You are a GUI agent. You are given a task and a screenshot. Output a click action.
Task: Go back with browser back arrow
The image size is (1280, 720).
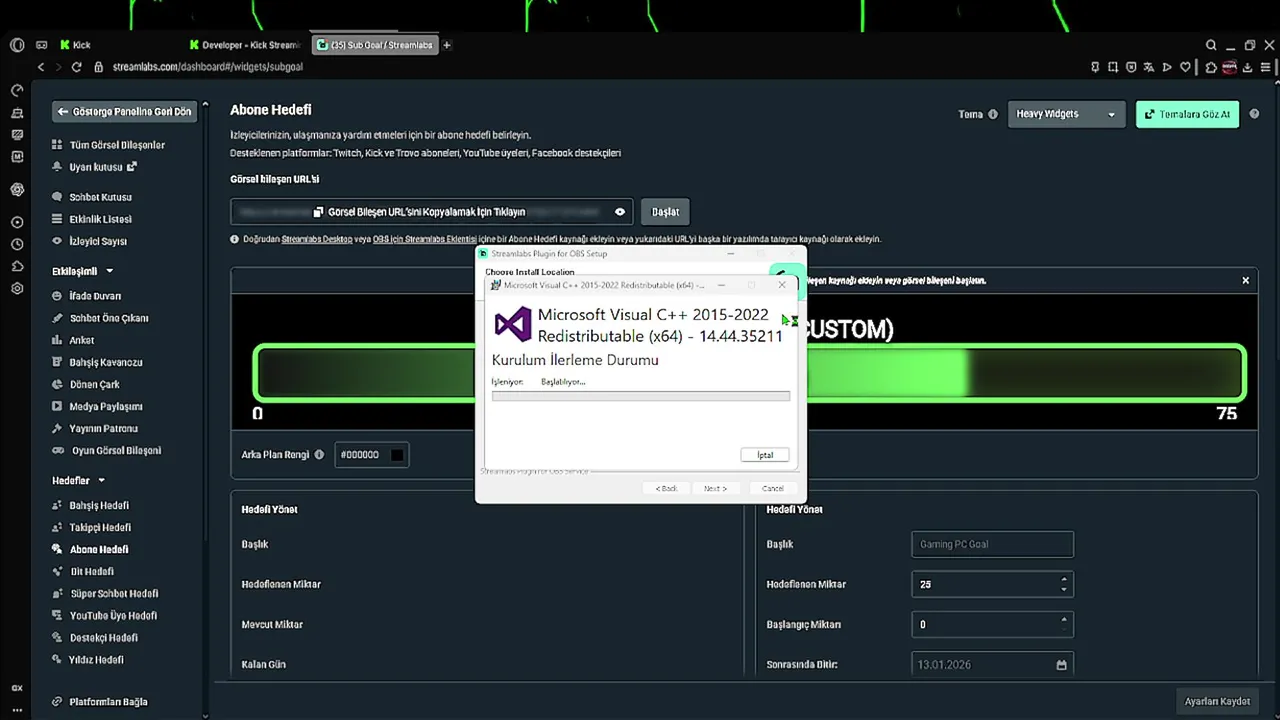[41, 67]
